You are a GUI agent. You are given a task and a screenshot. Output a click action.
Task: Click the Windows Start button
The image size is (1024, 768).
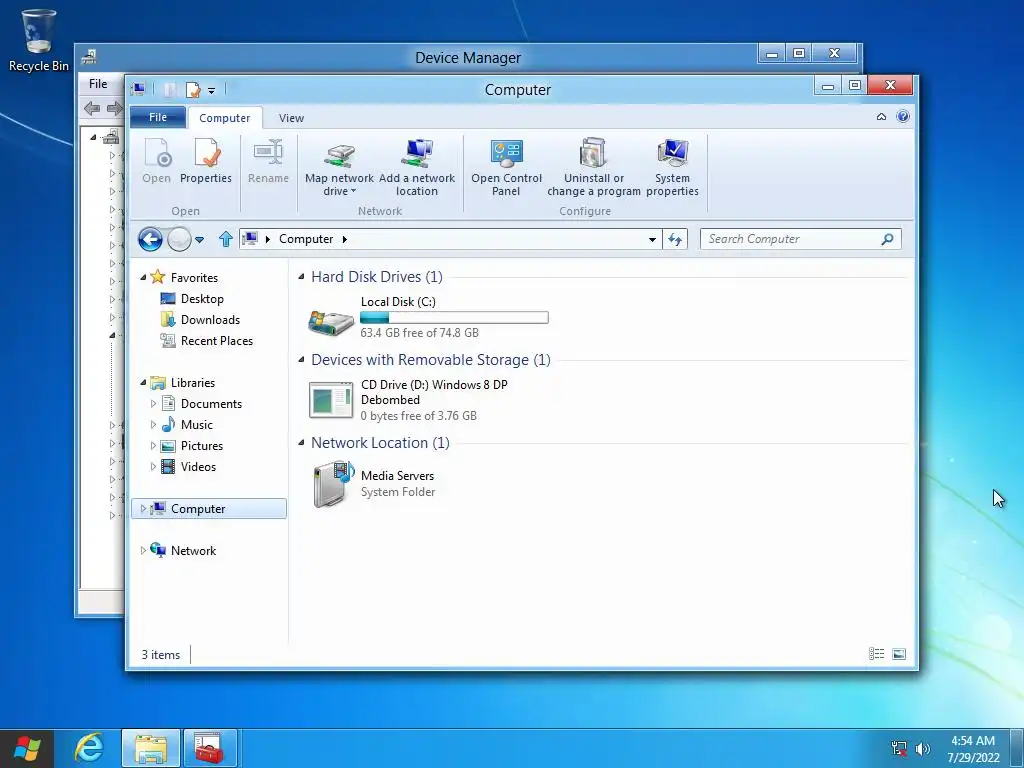click(x=27, y=748)
